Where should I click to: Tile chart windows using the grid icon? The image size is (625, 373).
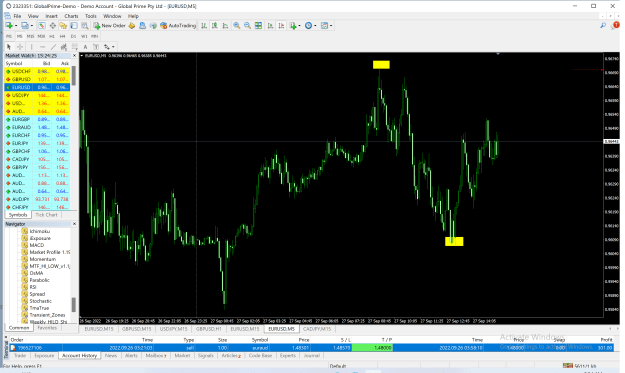258,26
